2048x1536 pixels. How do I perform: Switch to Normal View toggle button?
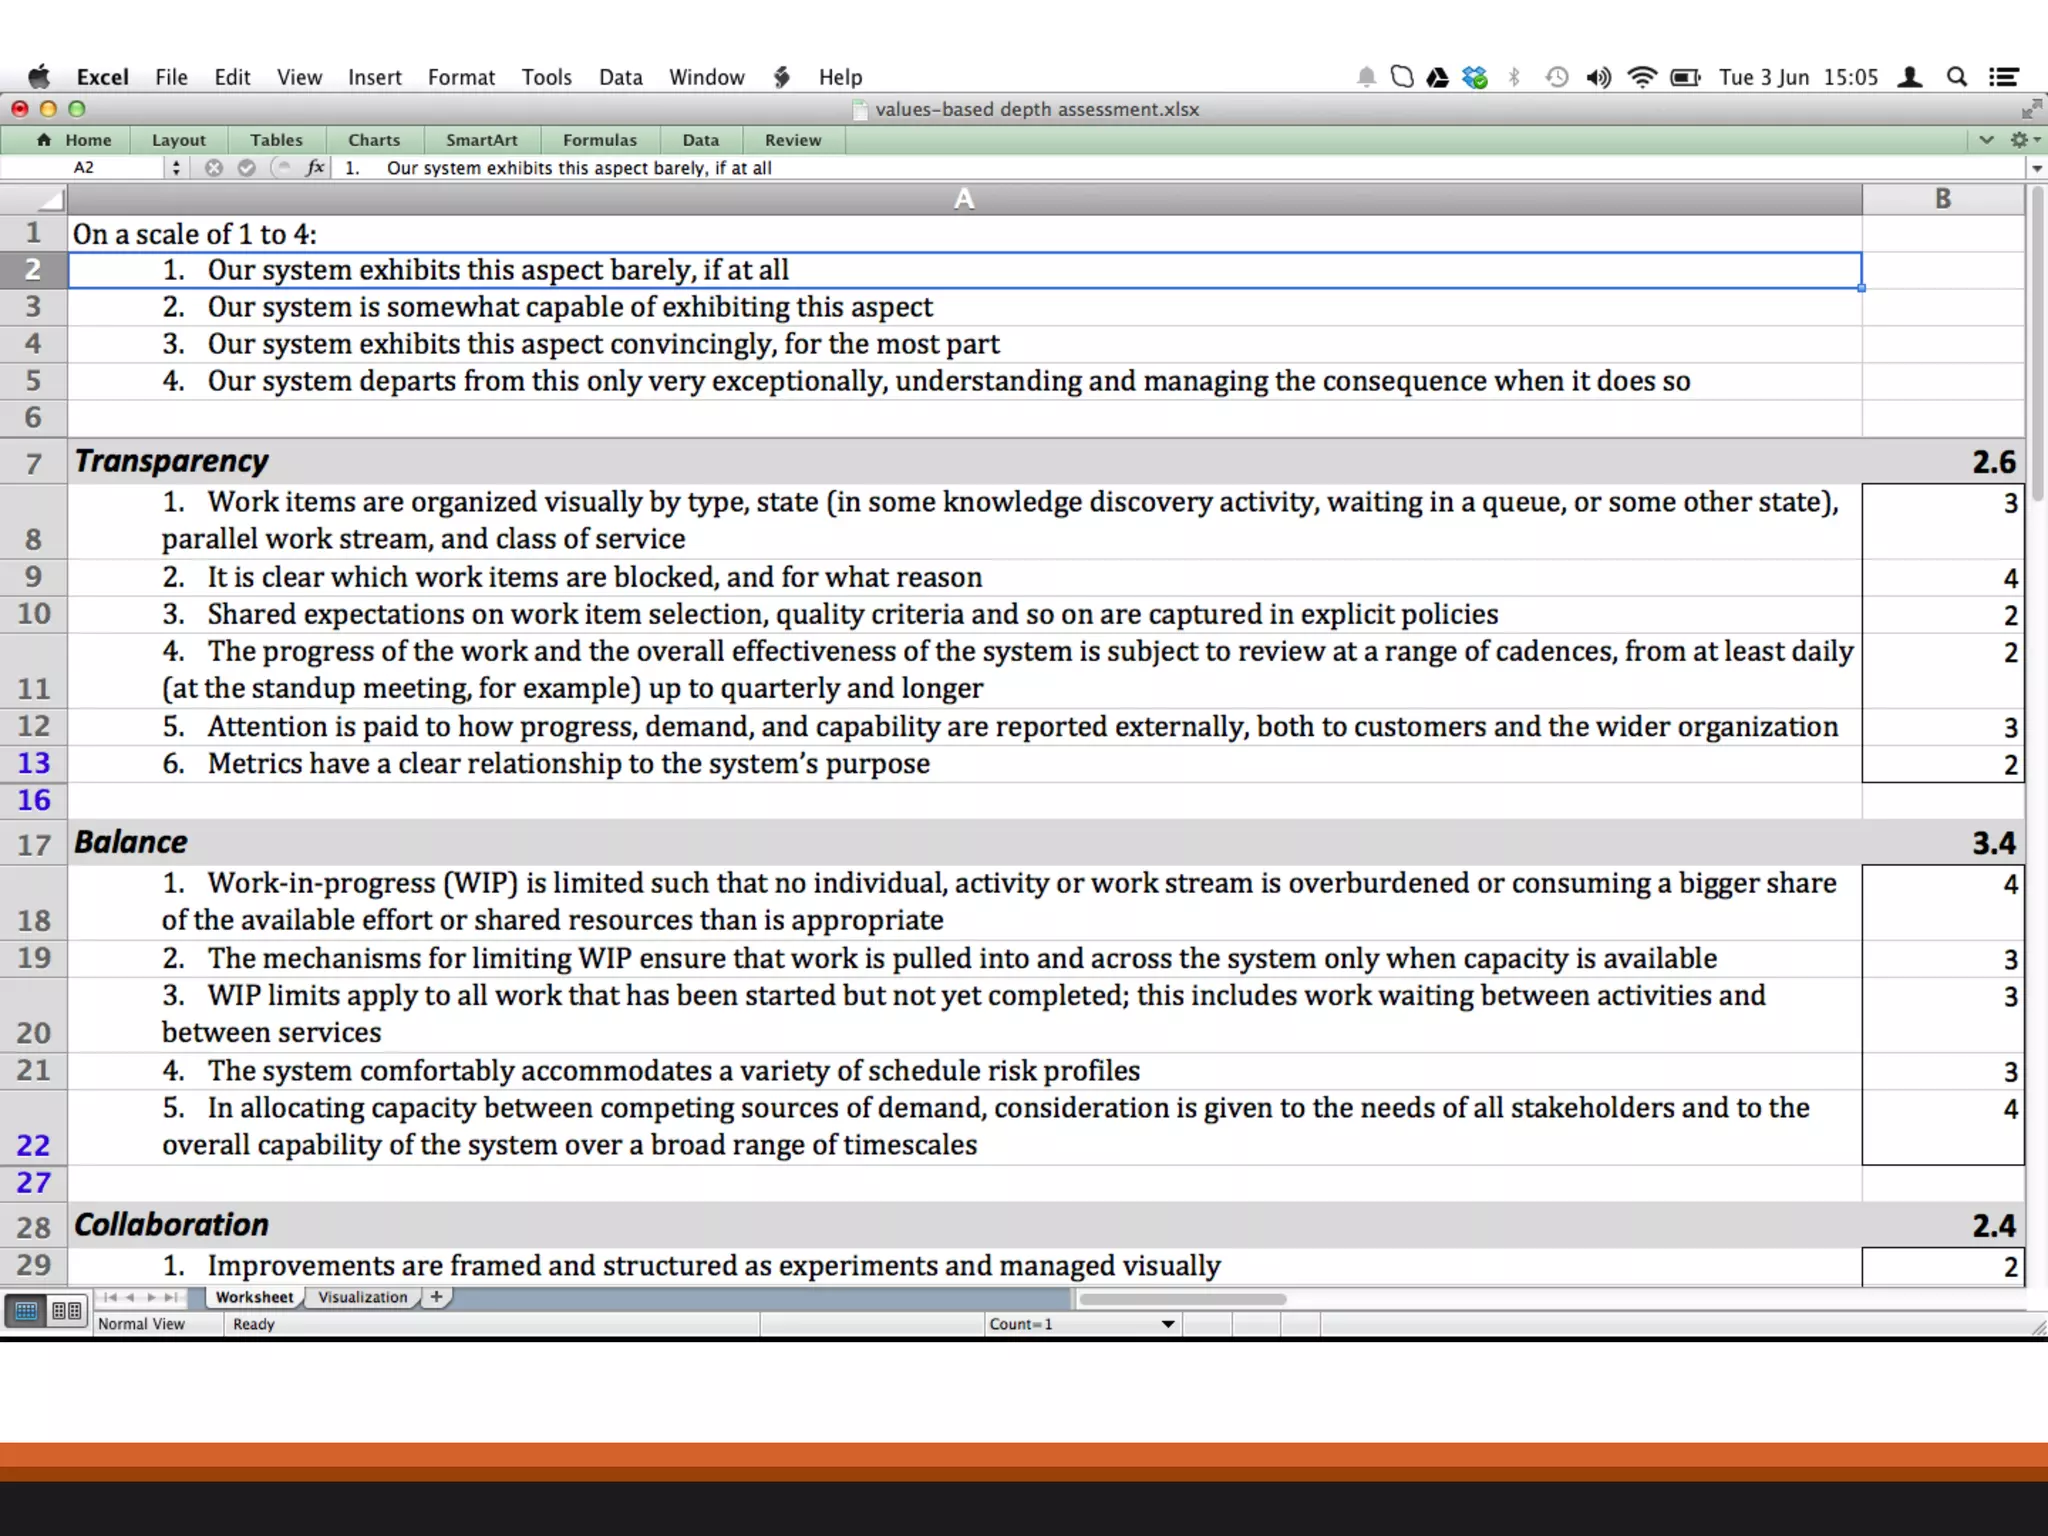27,1310
